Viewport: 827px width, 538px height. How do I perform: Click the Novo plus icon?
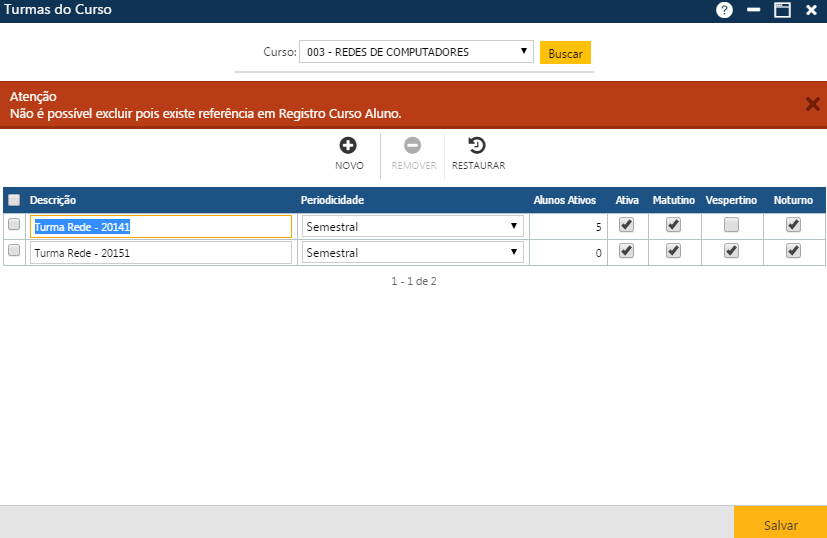(349, 146)
